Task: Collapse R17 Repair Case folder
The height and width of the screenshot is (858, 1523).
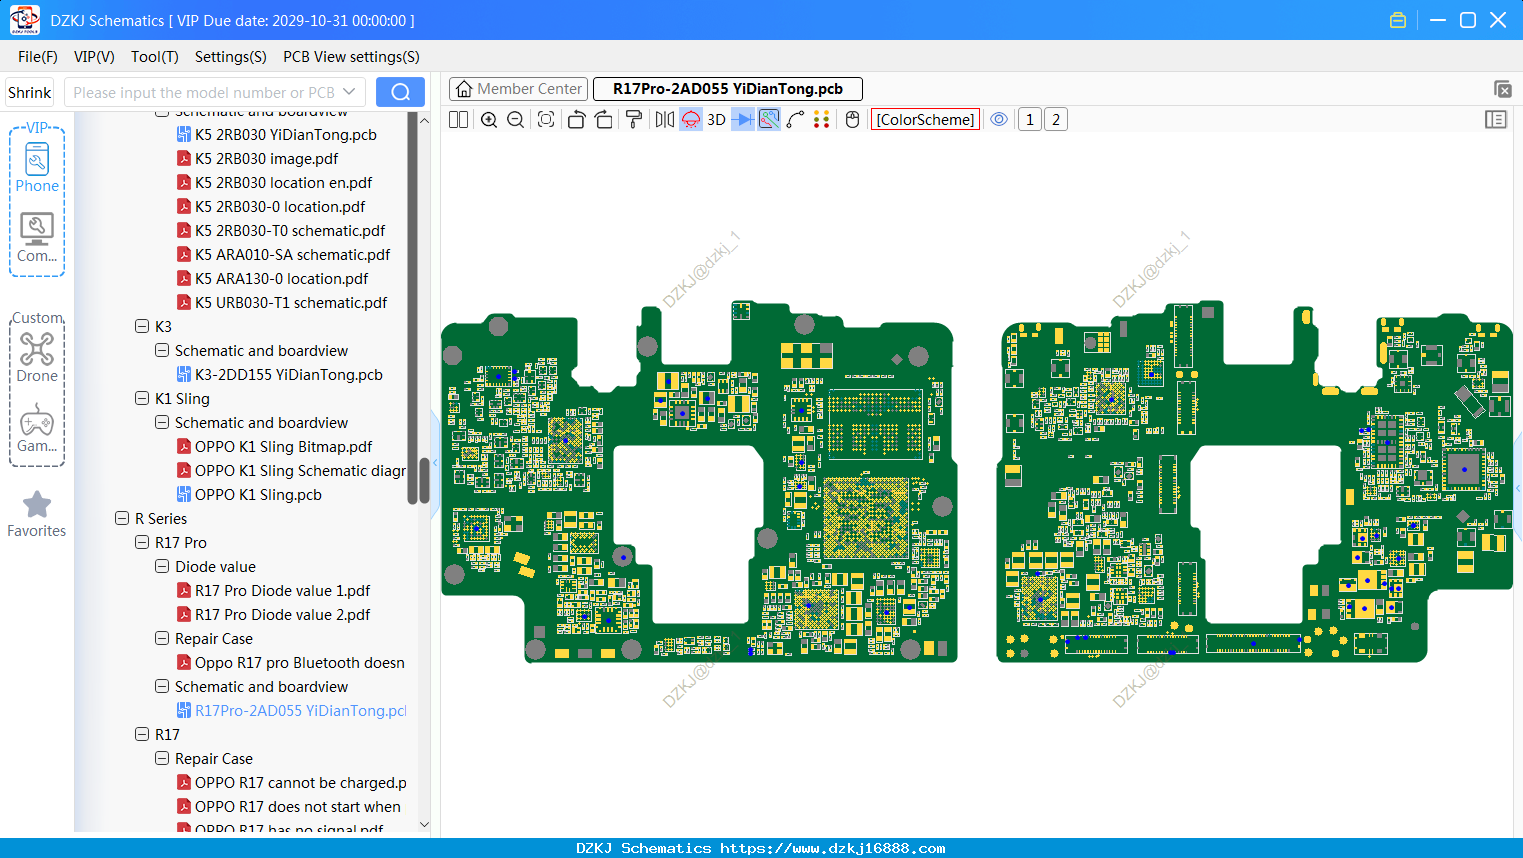Action: (162, 759)
